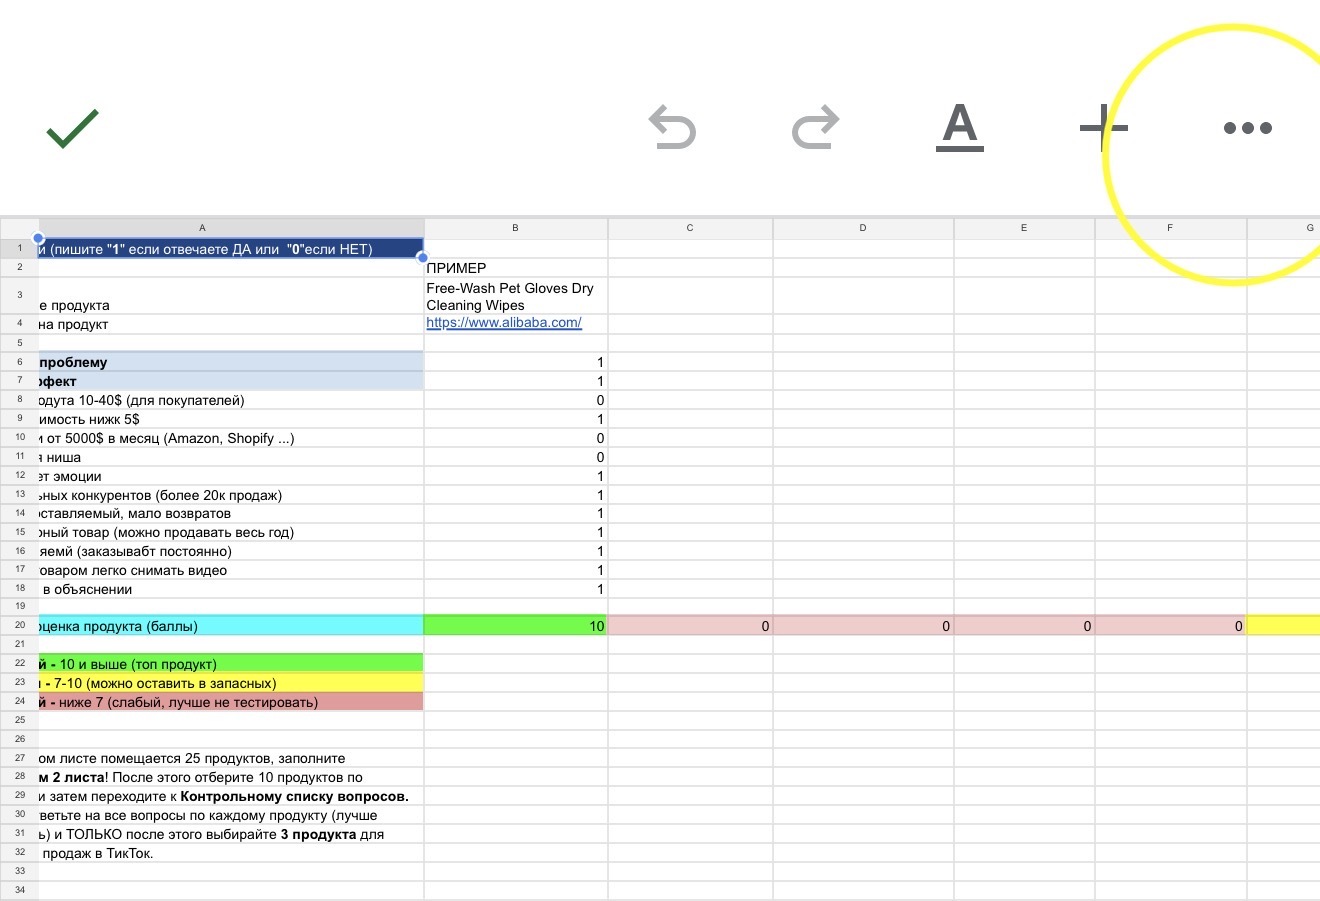Image resolution: width=1320 pixels, height=901 pixels.
Task: Select pink score cell in column C
Action: point(689,626)
